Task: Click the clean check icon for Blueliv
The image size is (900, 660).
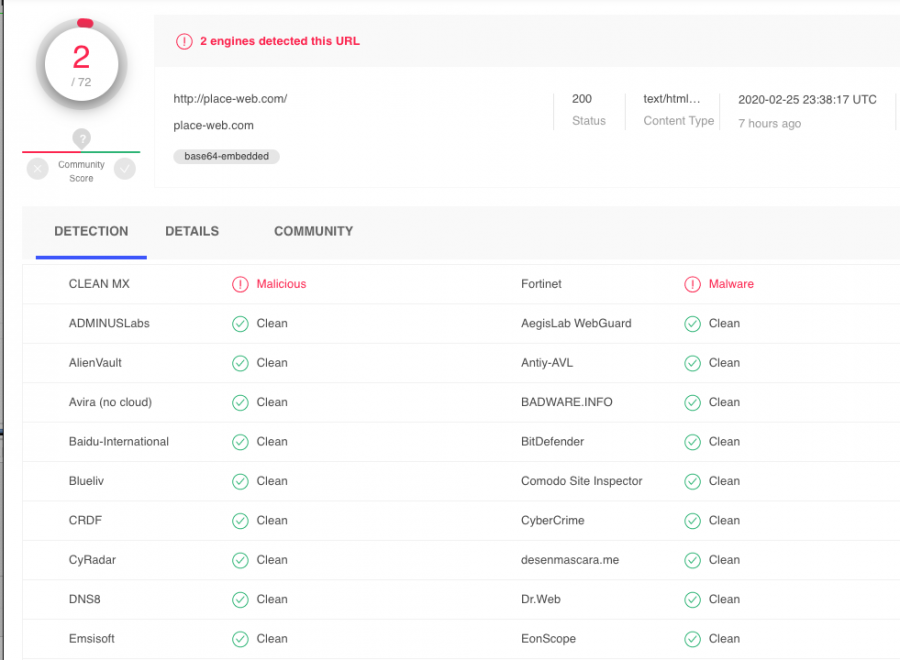Action: coord(240,482)
